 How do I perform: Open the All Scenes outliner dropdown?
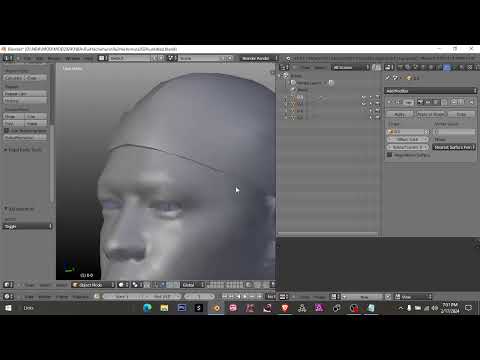351,67
